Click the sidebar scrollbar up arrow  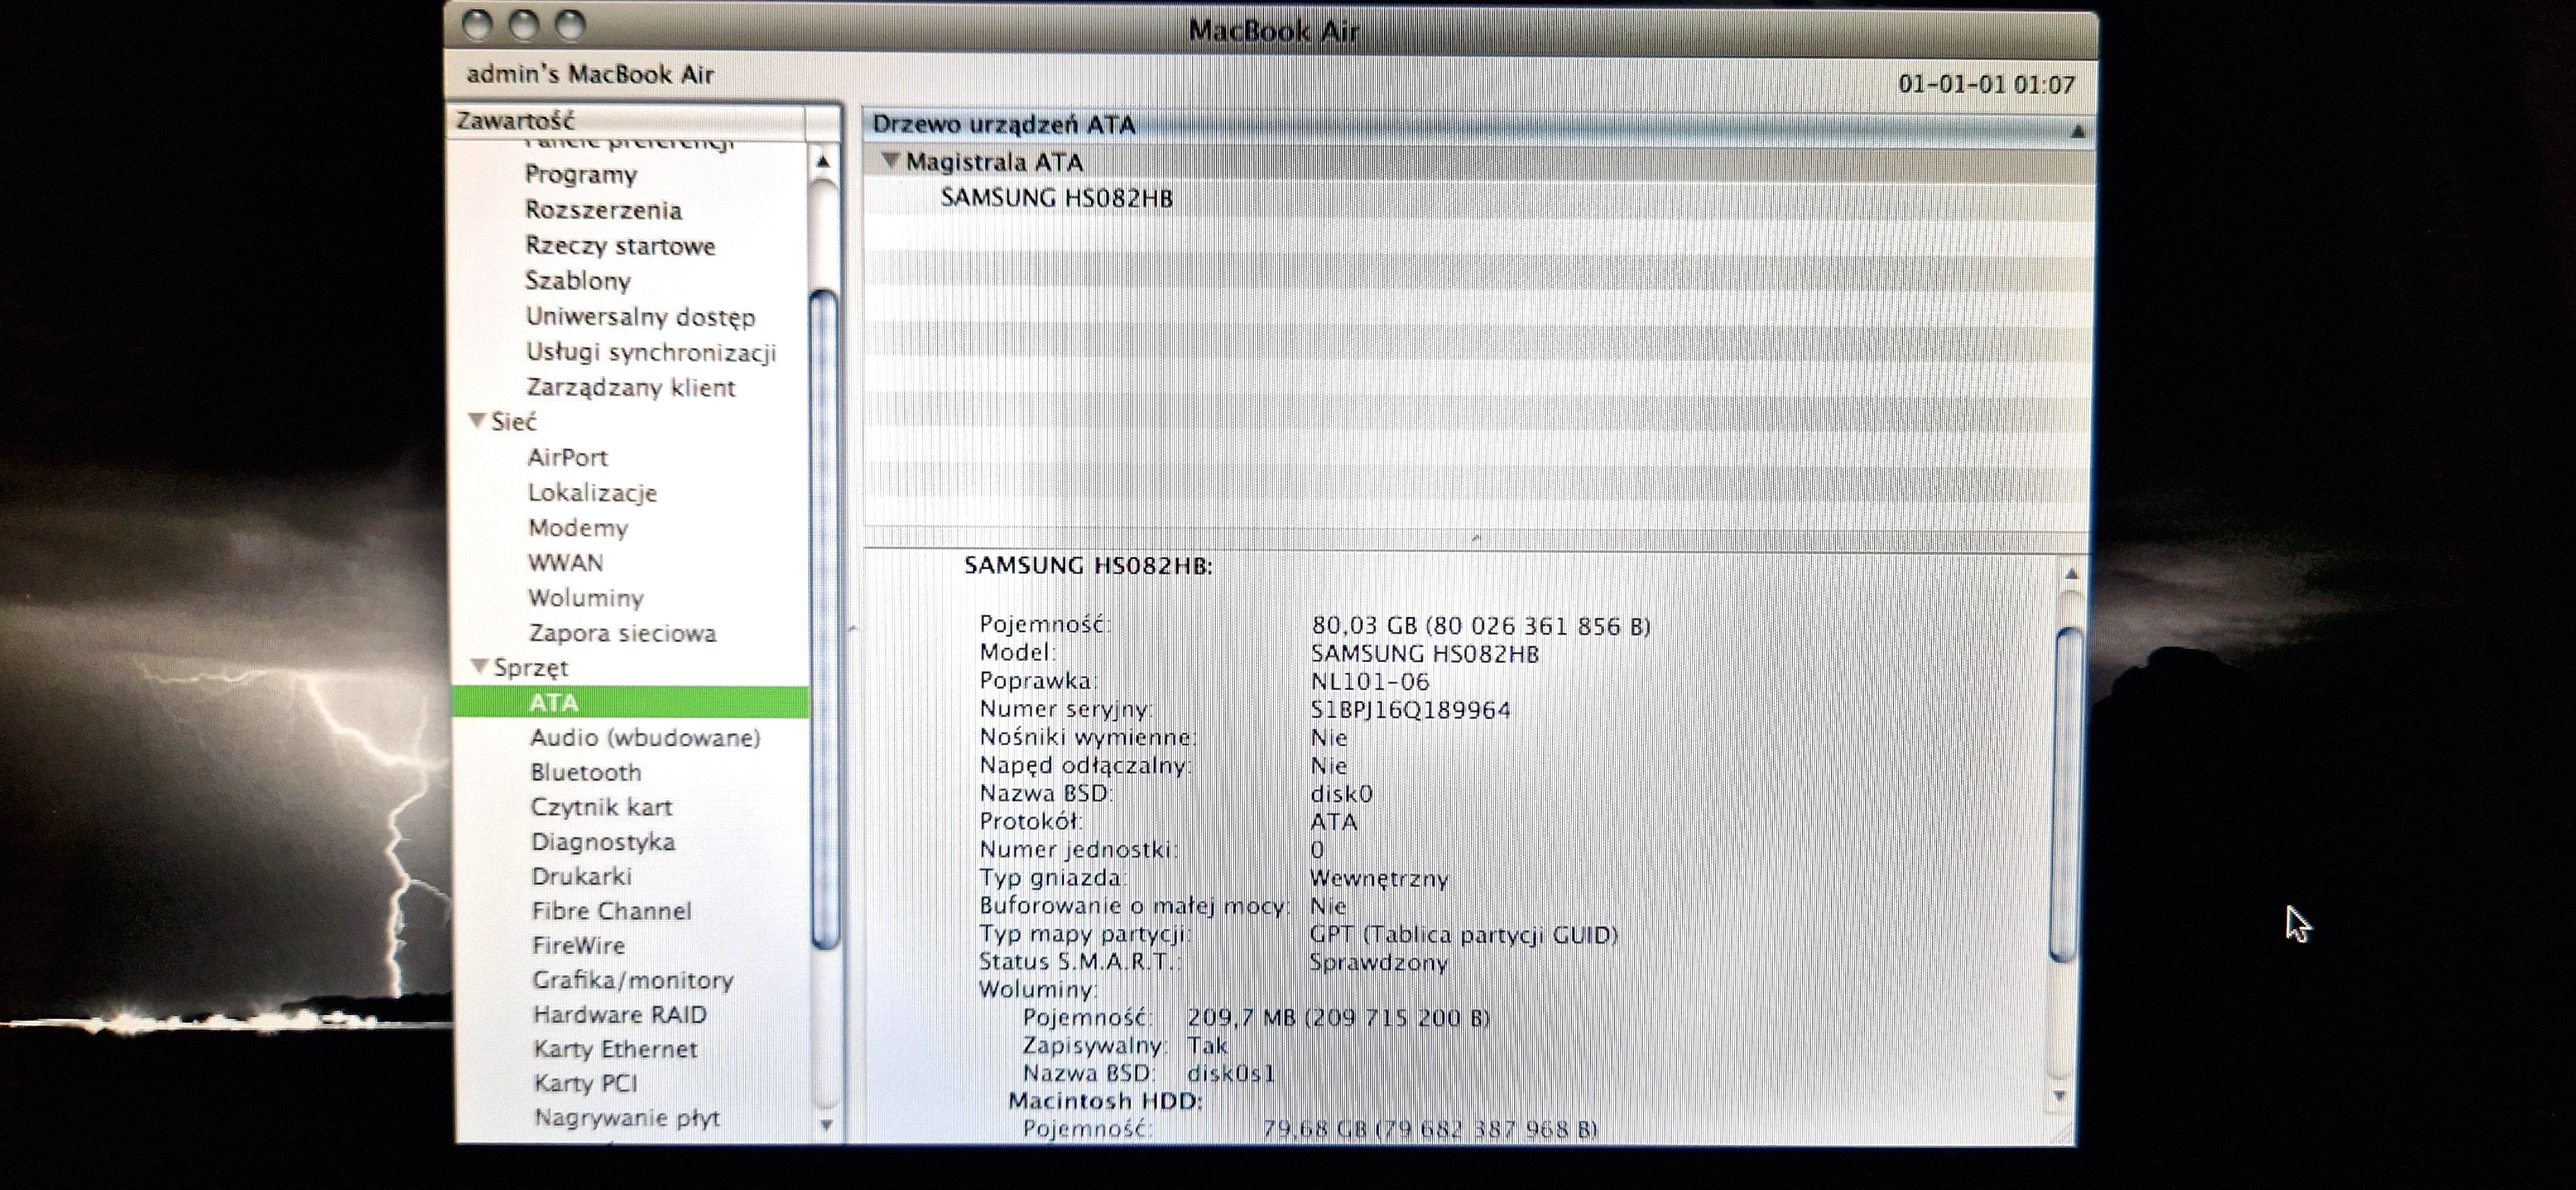pyautogui.click(x=823, y=161)
